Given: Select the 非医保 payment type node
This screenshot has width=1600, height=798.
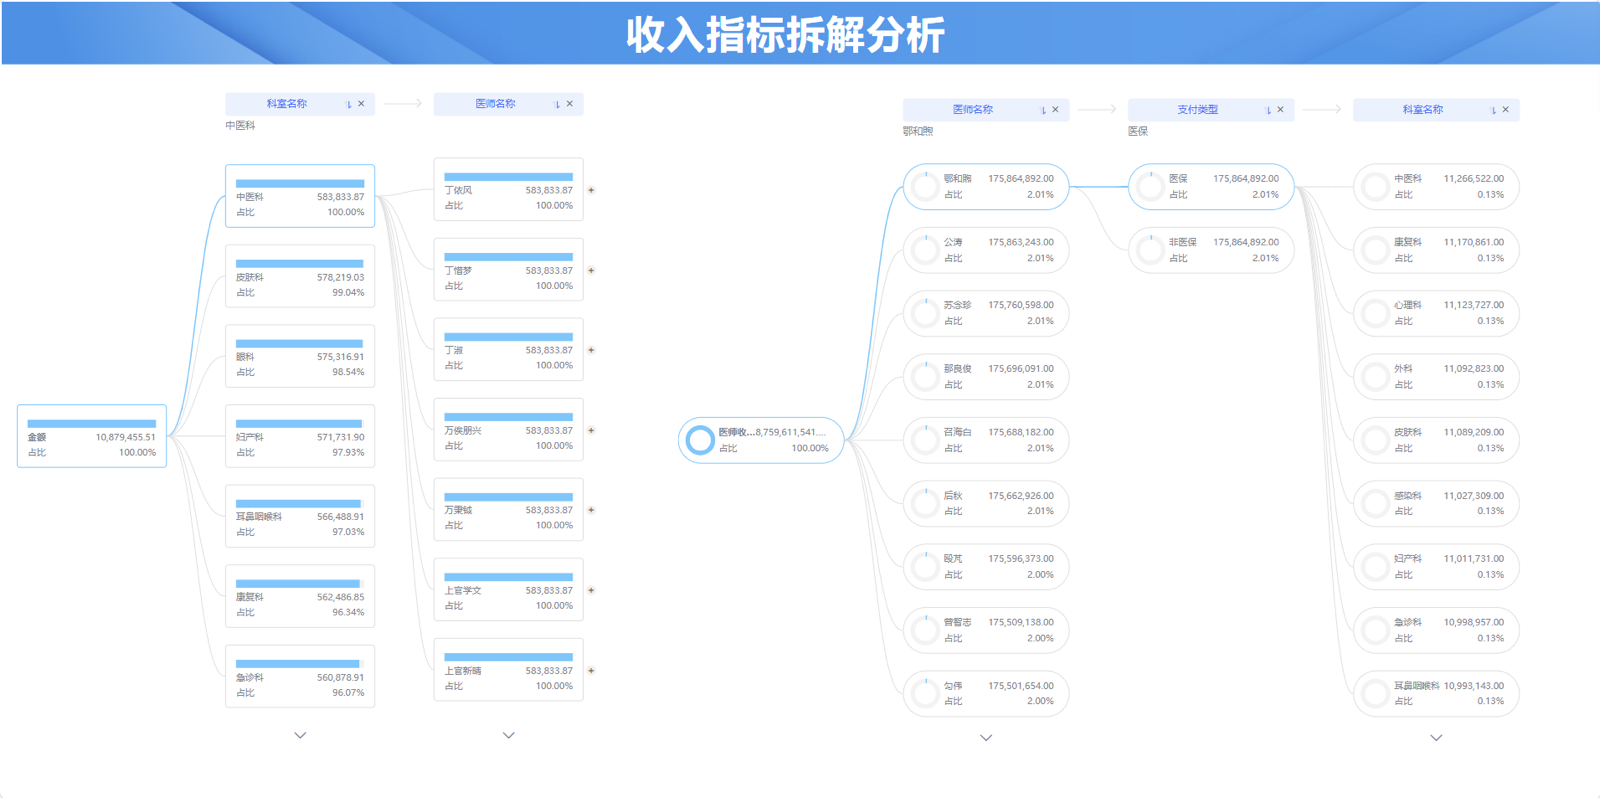Looking at the screenshot, I should tap(1211, 250).
